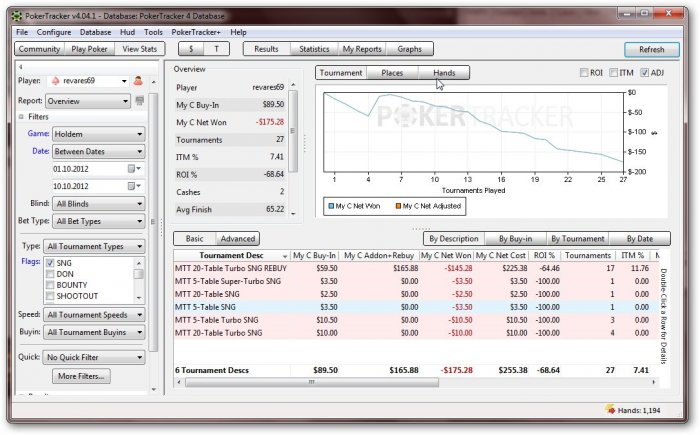The image size is (700, 435).
Task: Open the Hud menu
Action: [x=127, y=32]
